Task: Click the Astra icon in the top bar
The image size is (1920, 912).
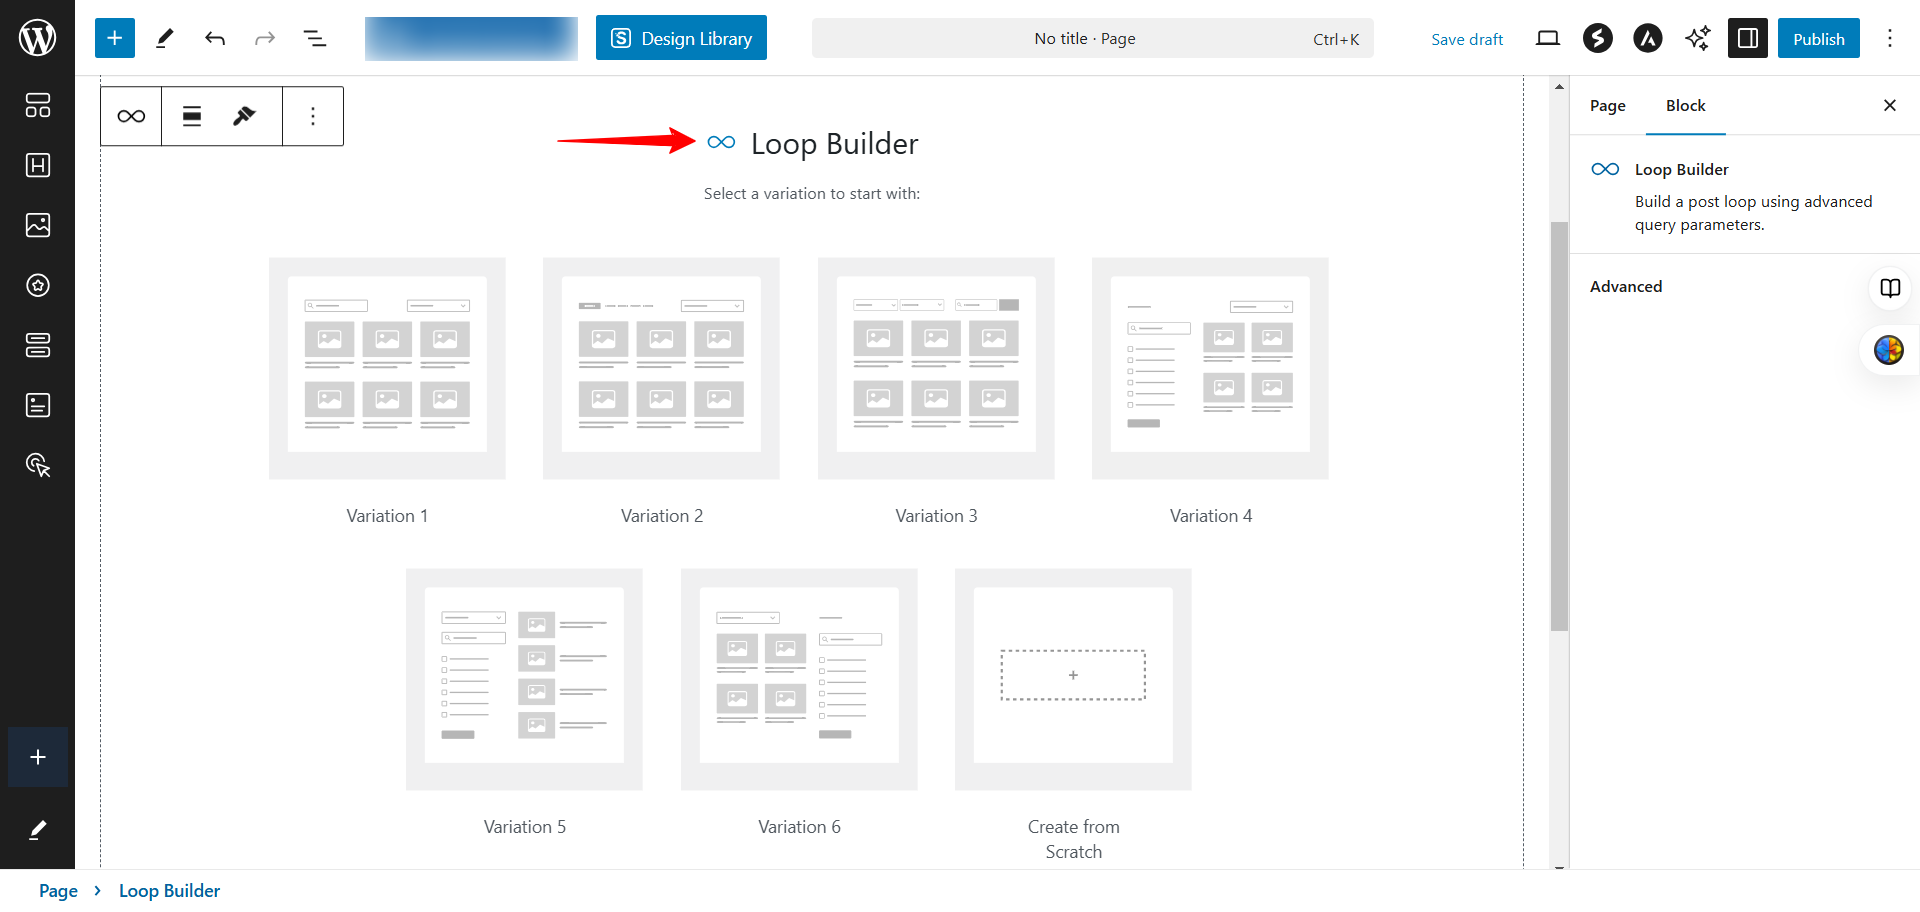Action: click(1647, 38)
